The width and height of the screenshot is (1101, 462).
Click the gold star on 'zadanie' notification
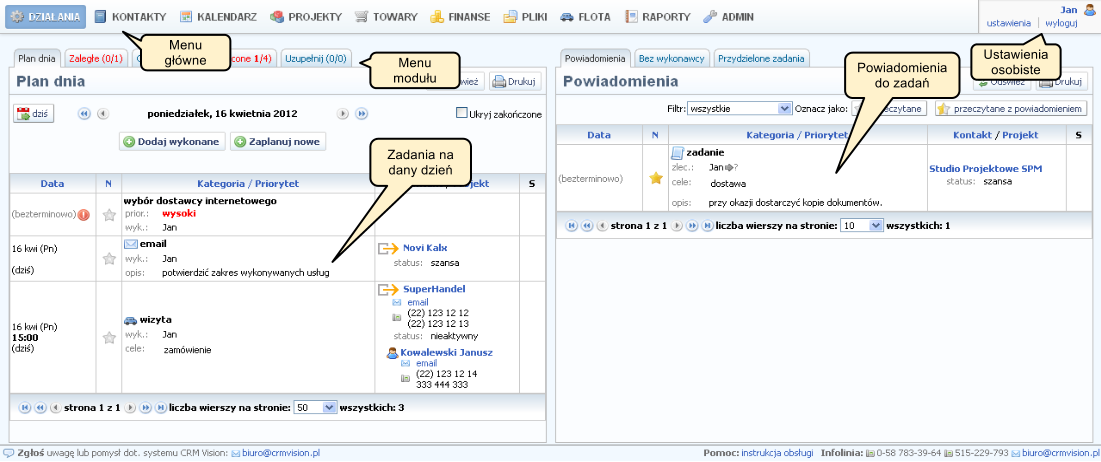655,178
